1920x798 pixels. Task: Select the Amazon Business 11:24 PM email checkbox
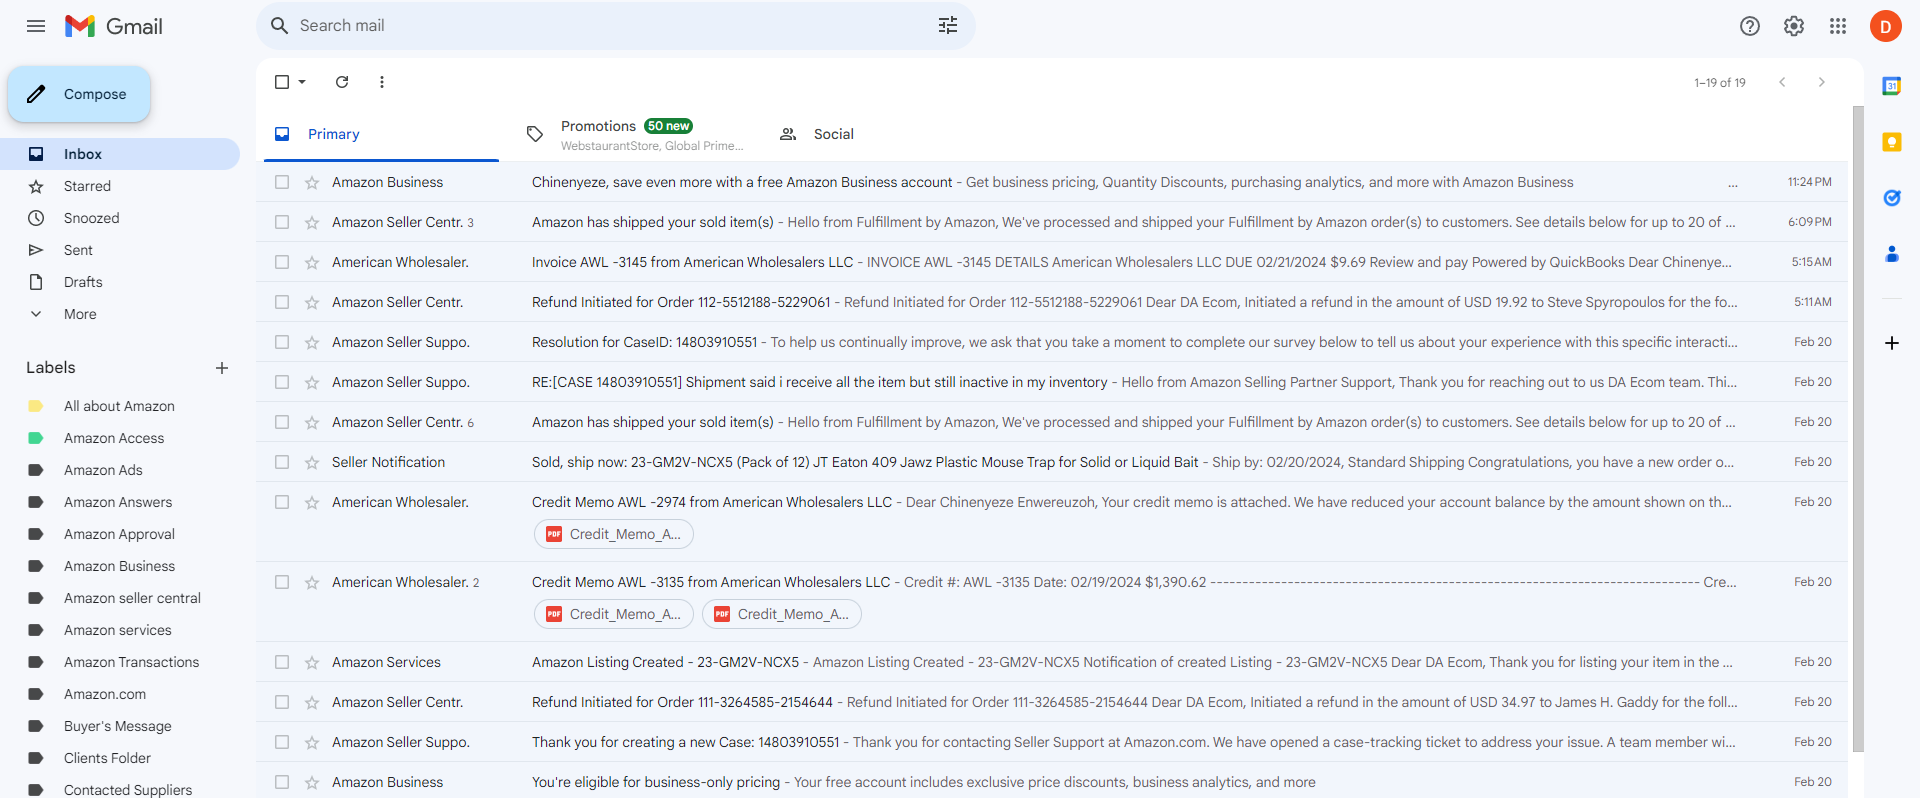pyautogui.click(x=282, y=182)
